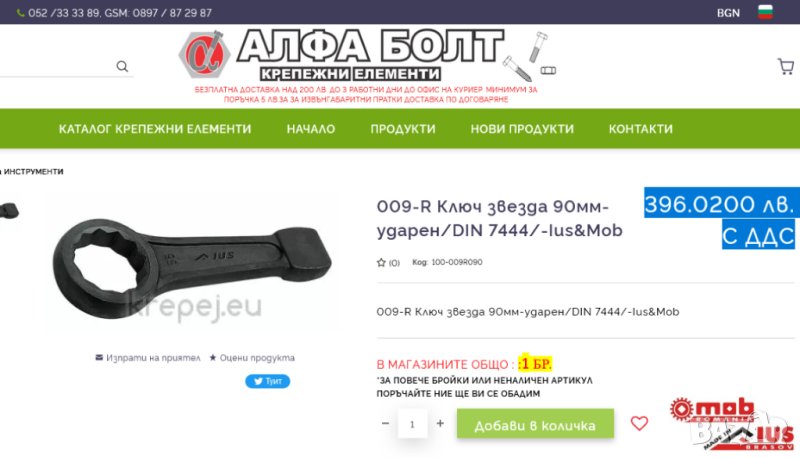Click Изпрати на приятел link
This screenshot has width=800, height=458.
148,358
